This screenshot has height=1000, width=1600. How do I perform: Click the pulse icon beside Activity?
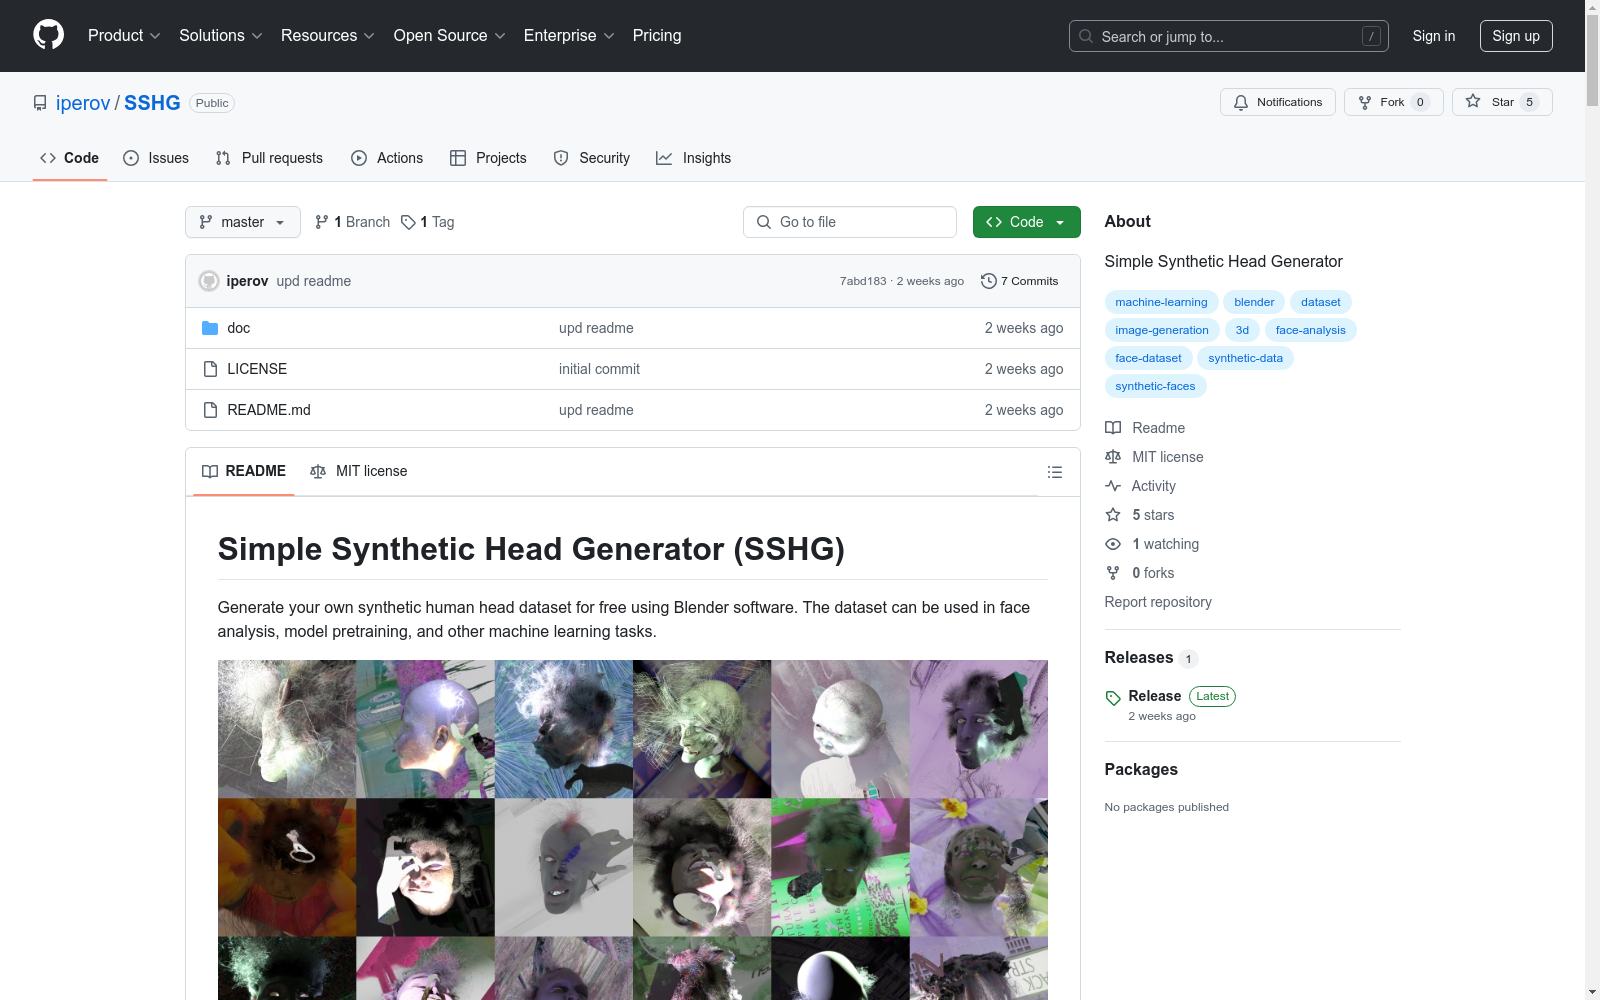pos(1113,486)
